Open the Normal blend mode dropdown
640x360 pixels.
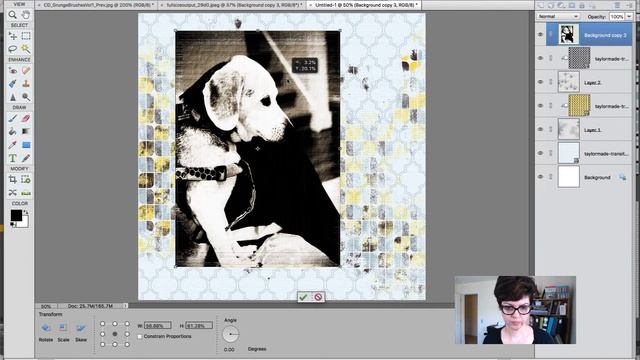[558, 16]
